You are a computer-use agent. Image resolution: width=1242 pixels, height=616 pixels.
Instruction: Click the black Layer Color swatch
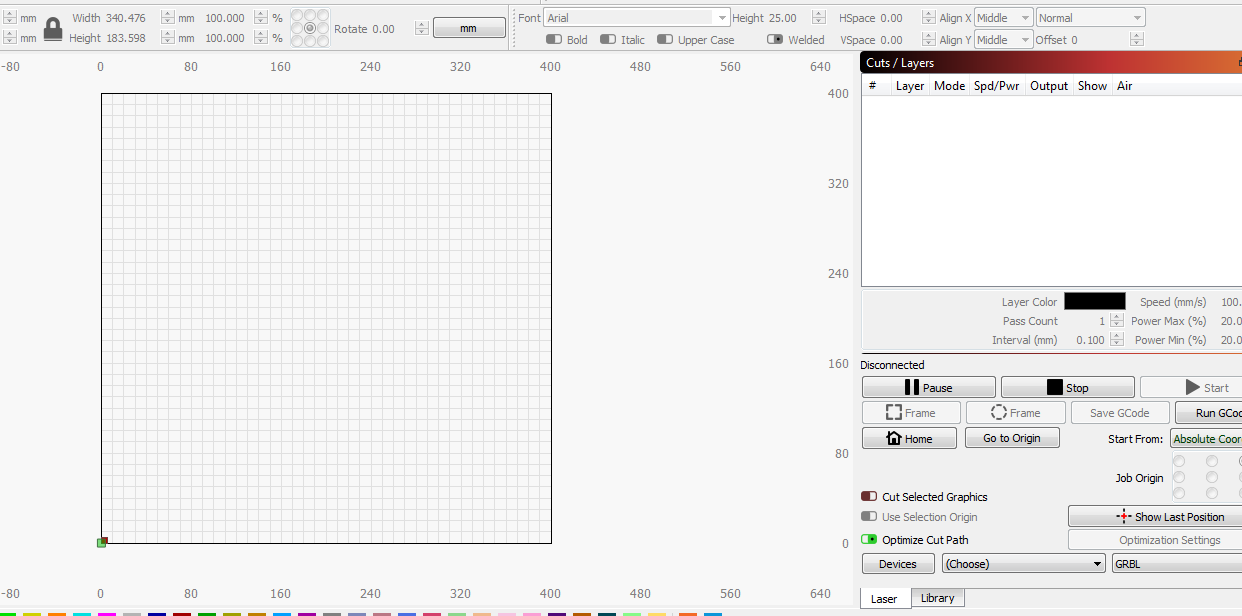pyautogui.click(x=1094, y=301)
